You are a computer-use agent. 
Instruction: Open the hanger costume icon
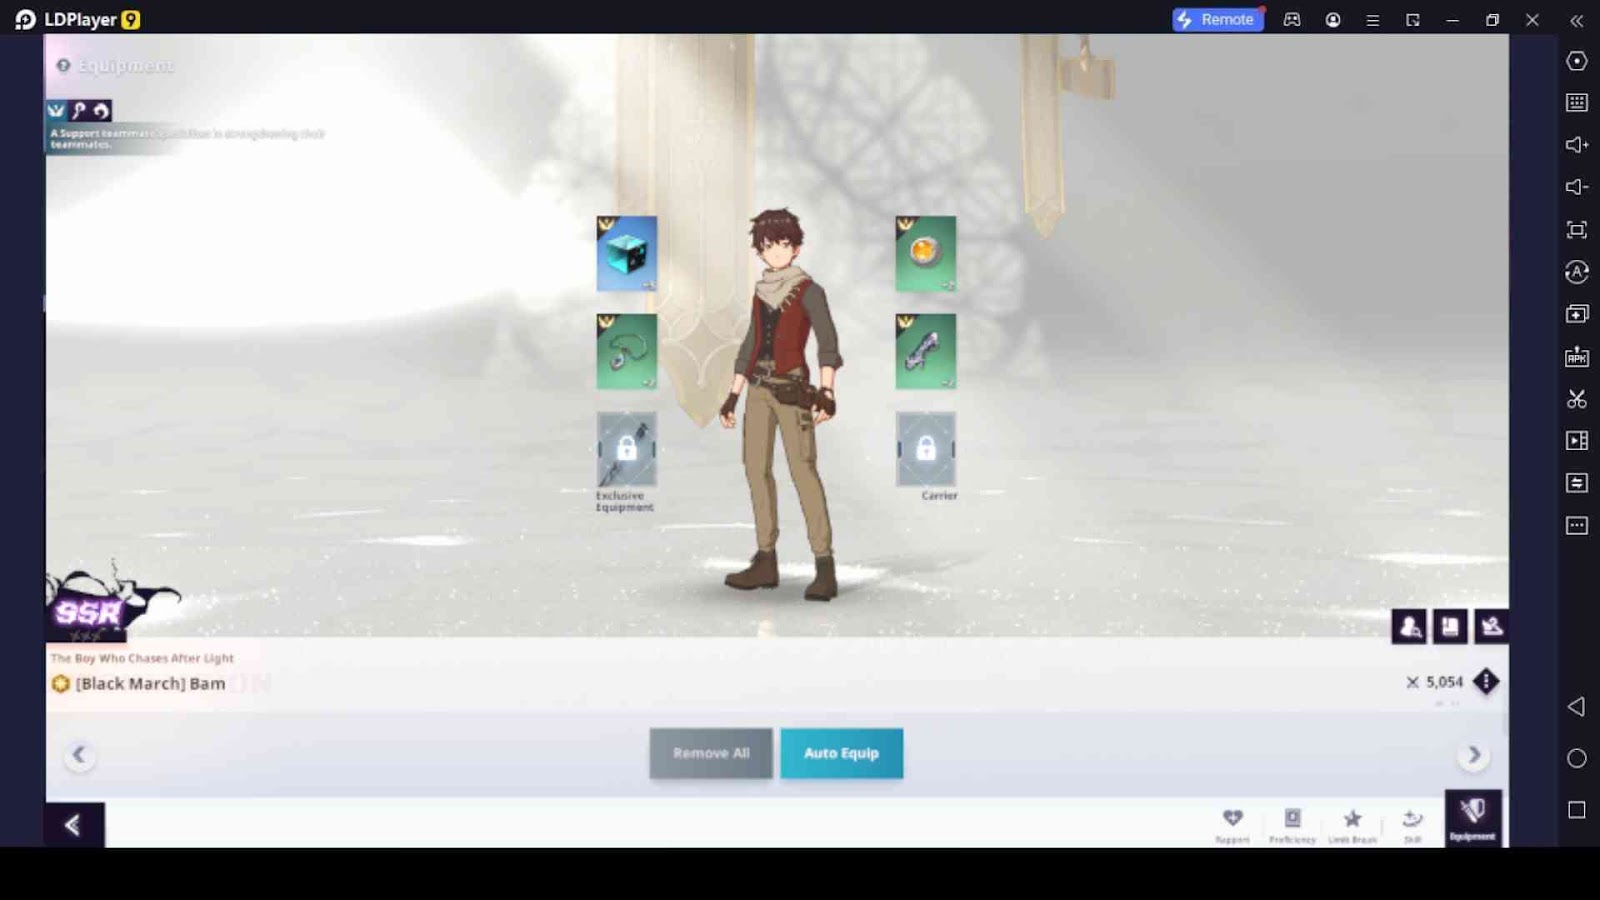tap(1492, 627)
